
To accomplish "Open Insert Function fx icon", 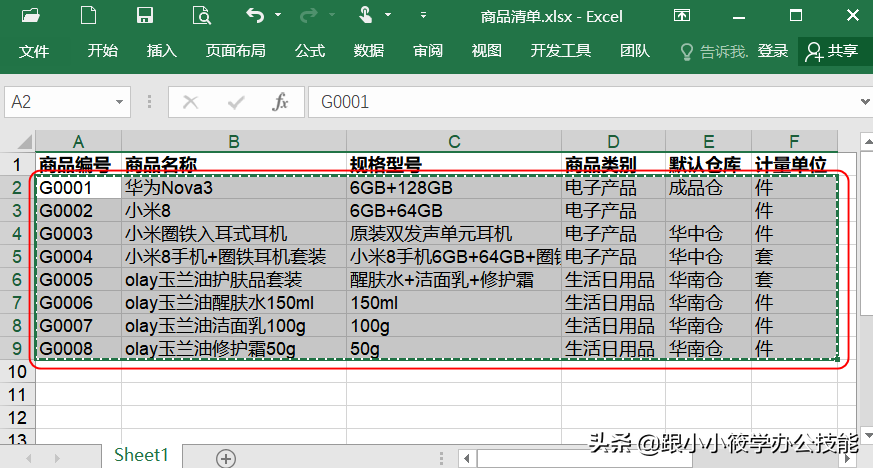I will tap(280, 102).
